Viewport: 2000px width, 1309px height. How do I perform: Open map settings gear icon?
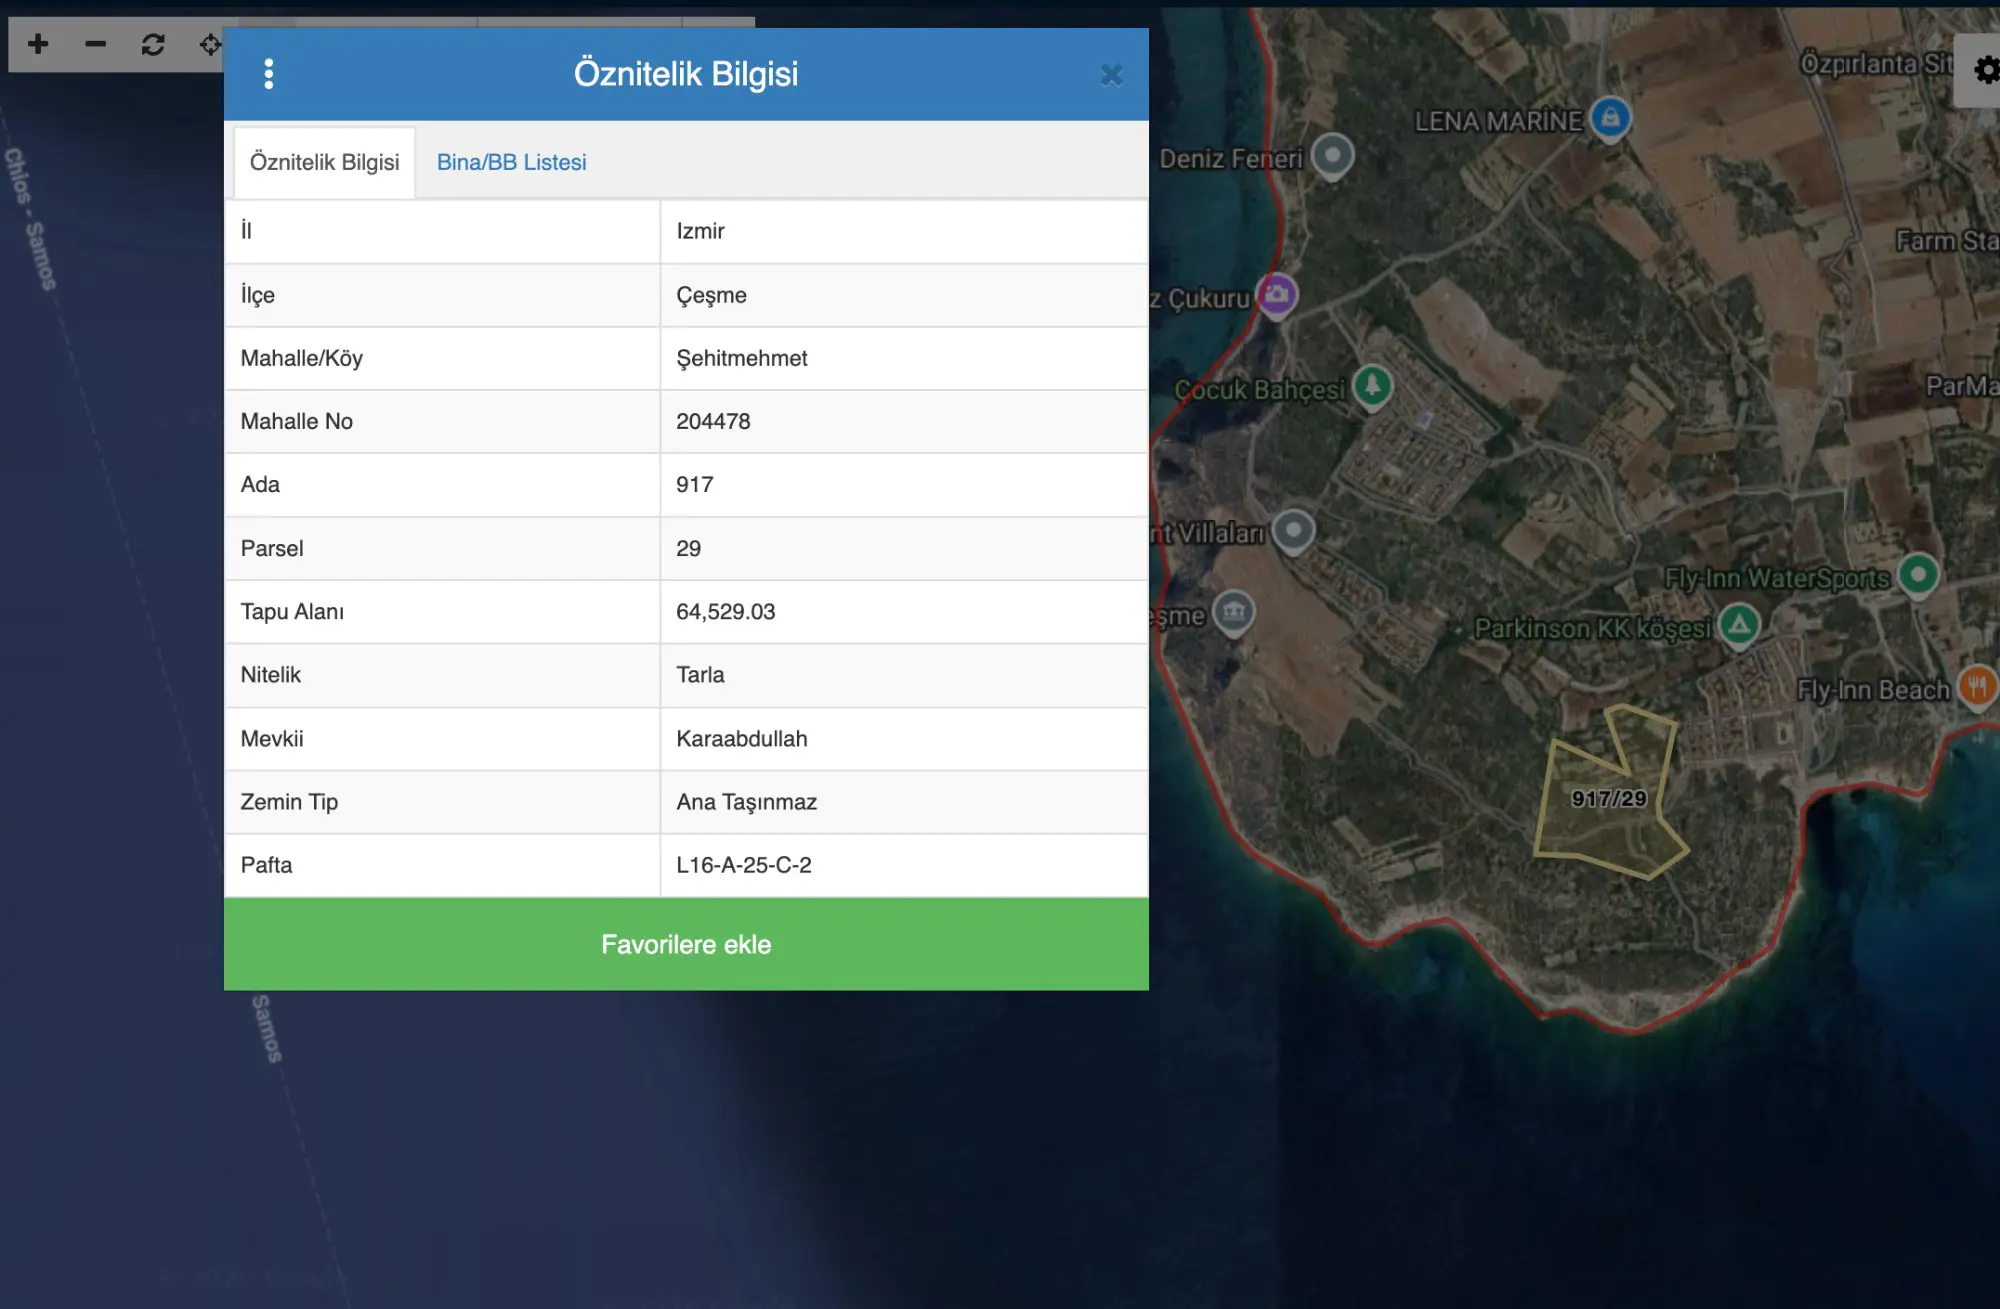1985,70
